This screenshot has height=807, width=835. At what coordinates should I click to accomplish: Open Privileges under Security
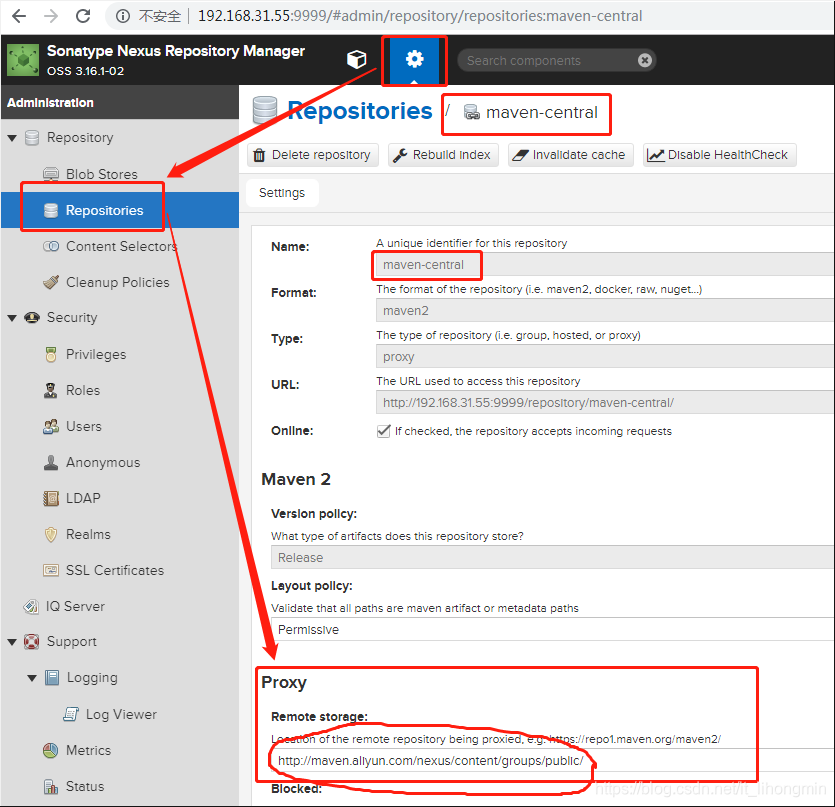pyautogui.click(x=96, y=354)
